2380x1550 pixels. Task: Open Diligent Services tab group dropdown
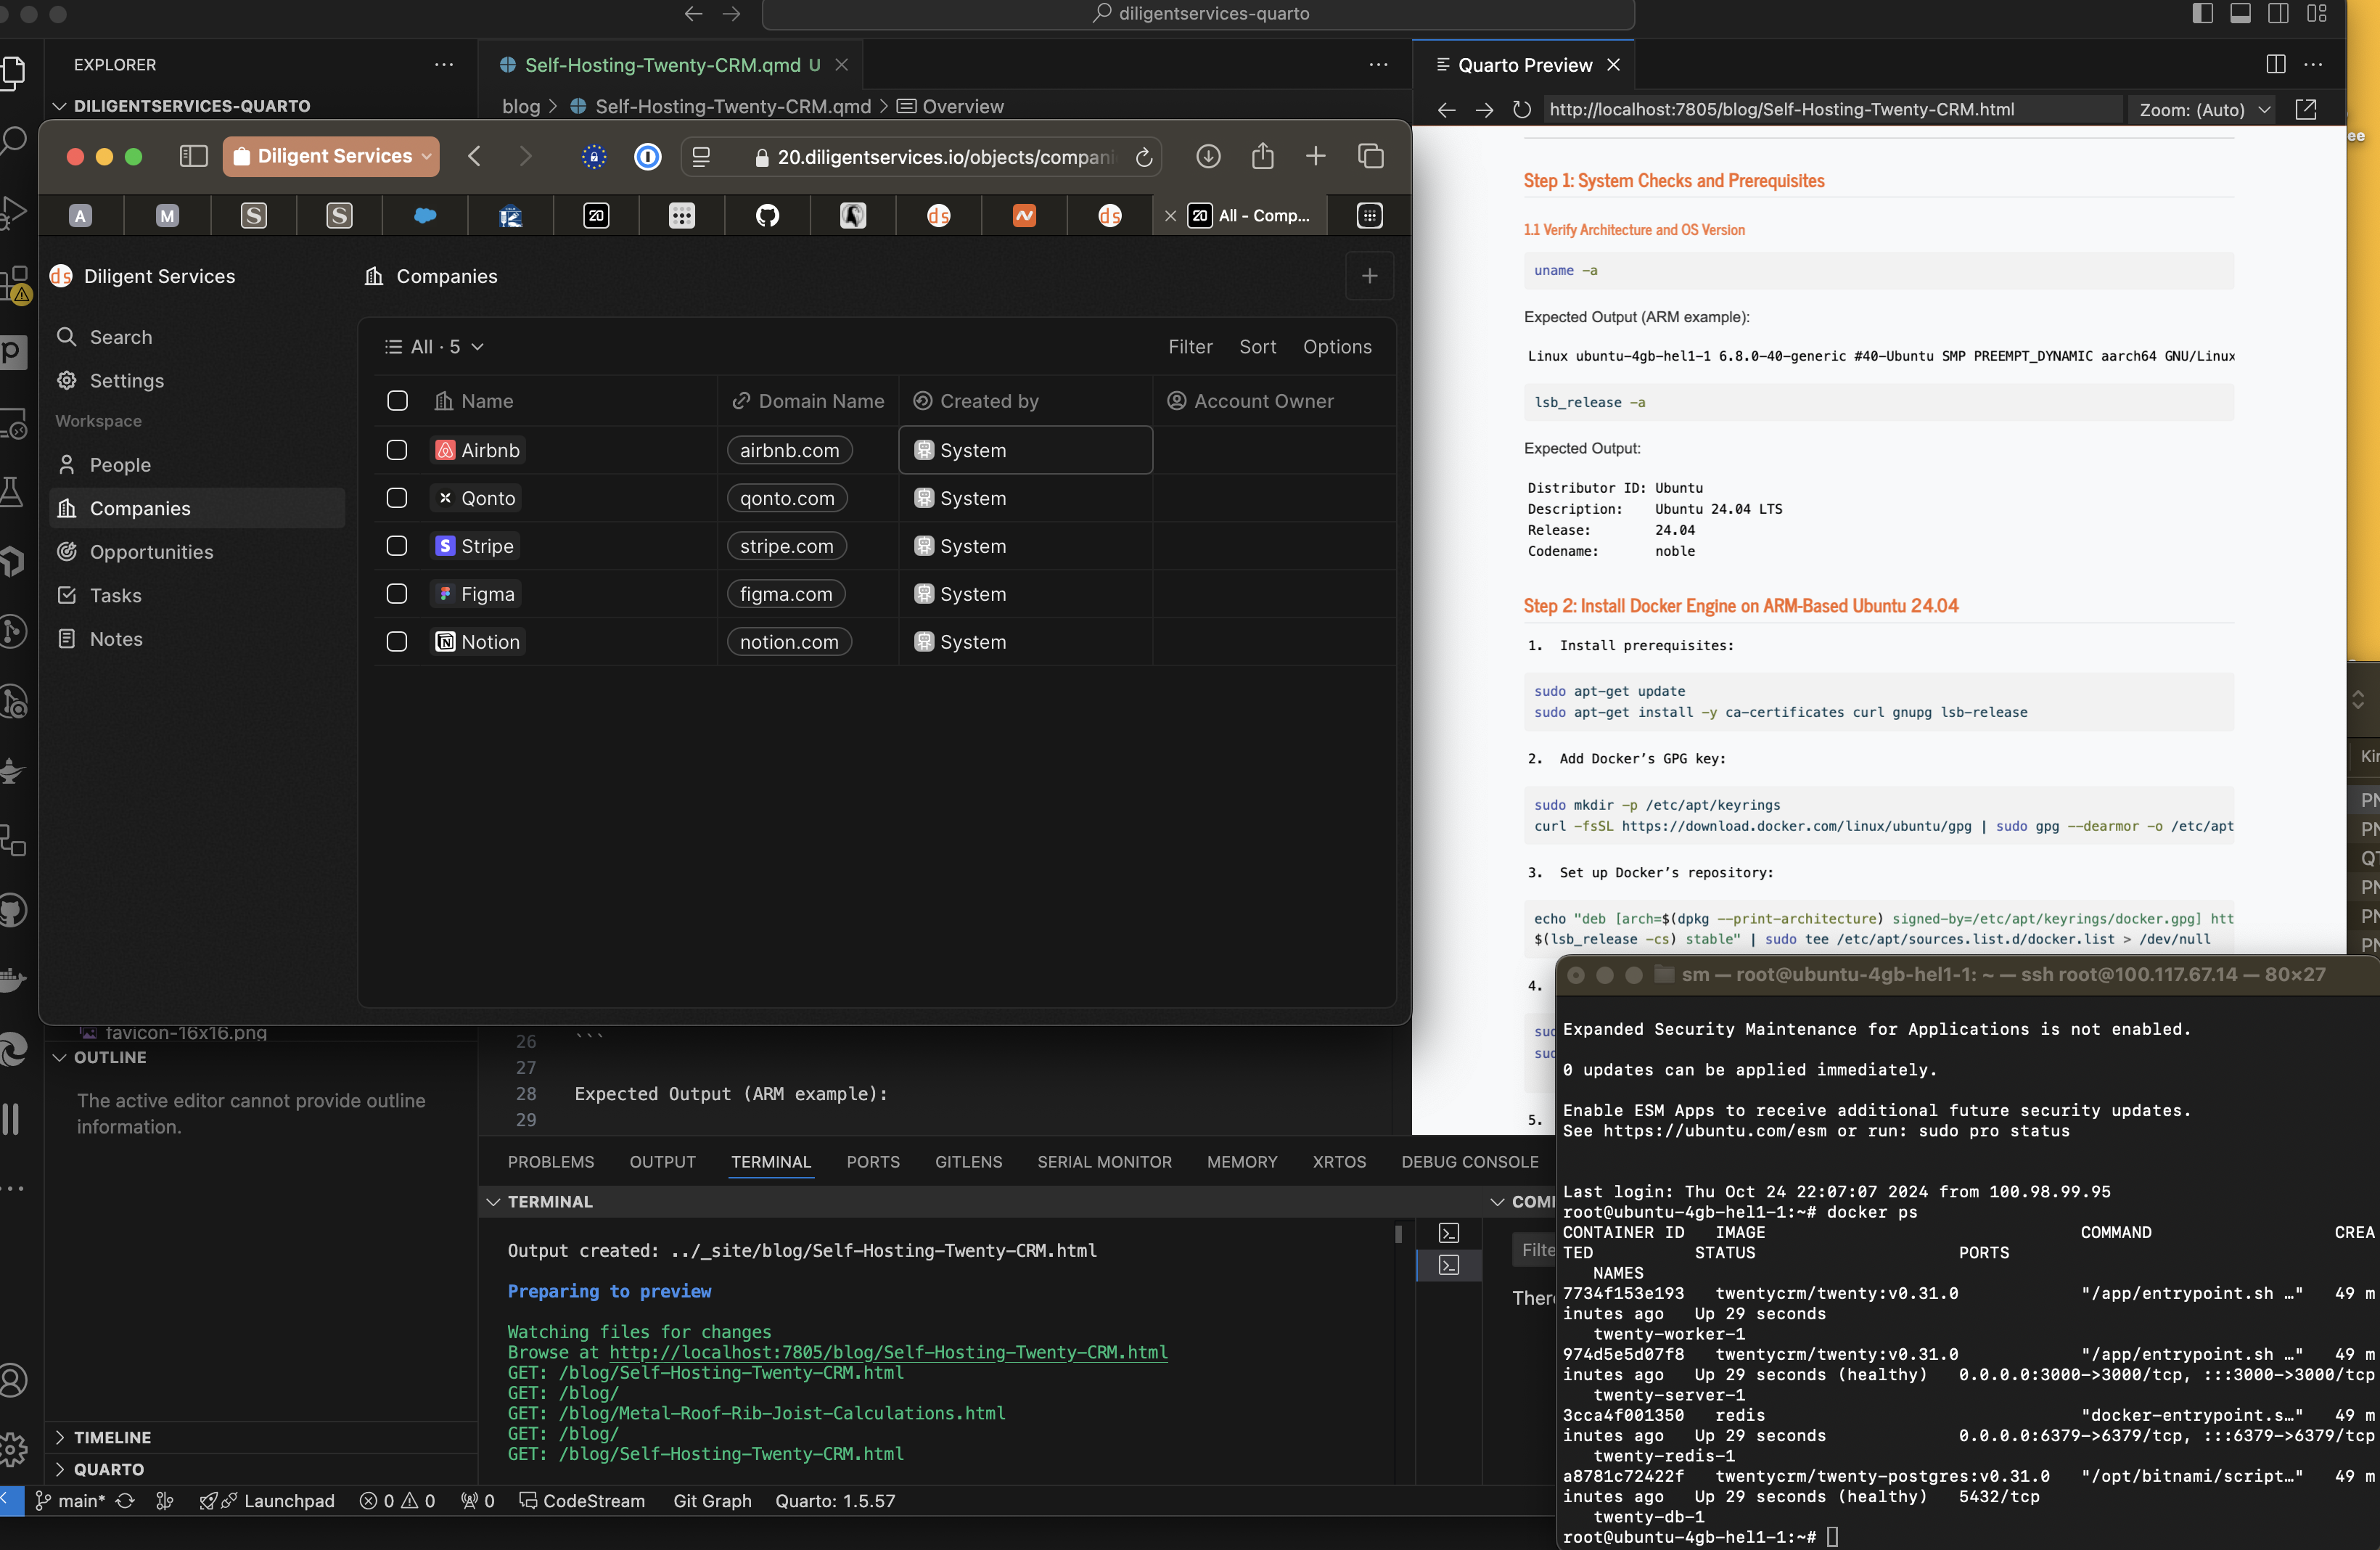tap(331, 156)
